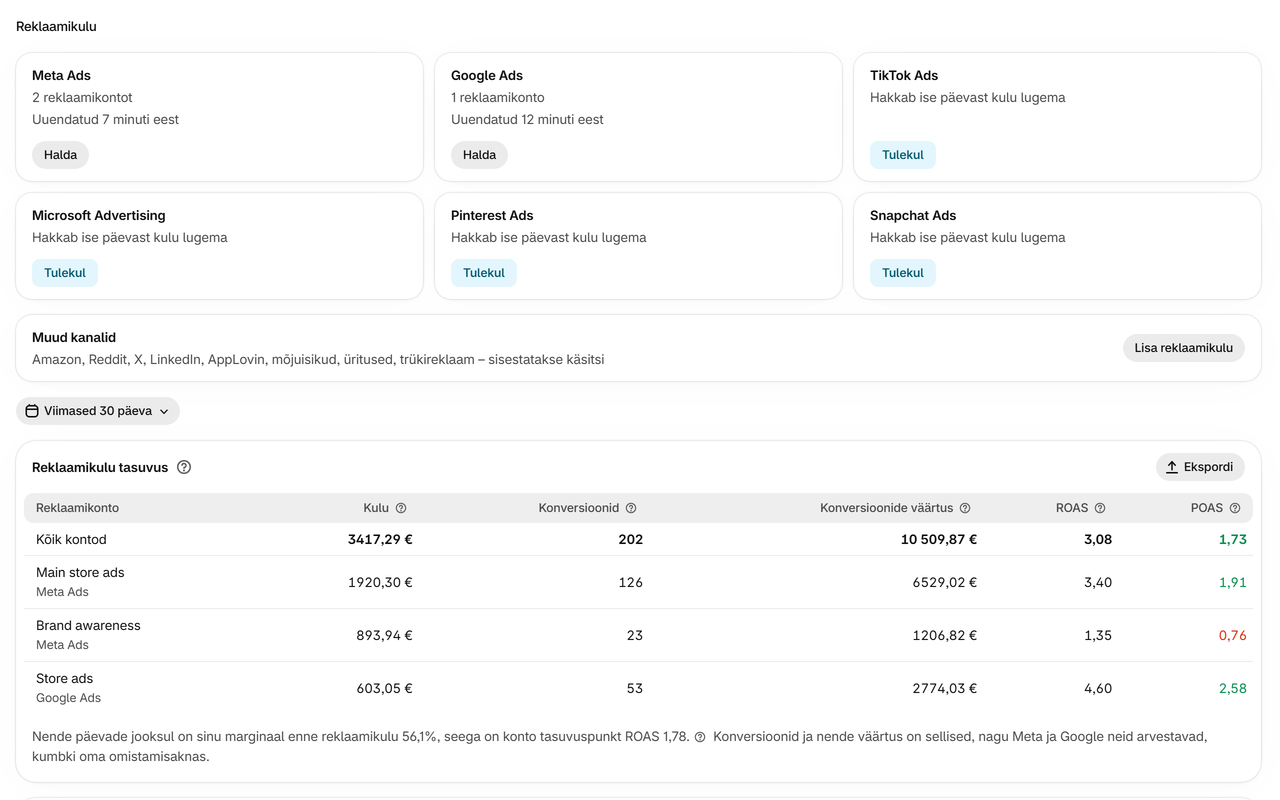Select the Main store ads row
Screen dimensions: 1280x800
point(638,582)
